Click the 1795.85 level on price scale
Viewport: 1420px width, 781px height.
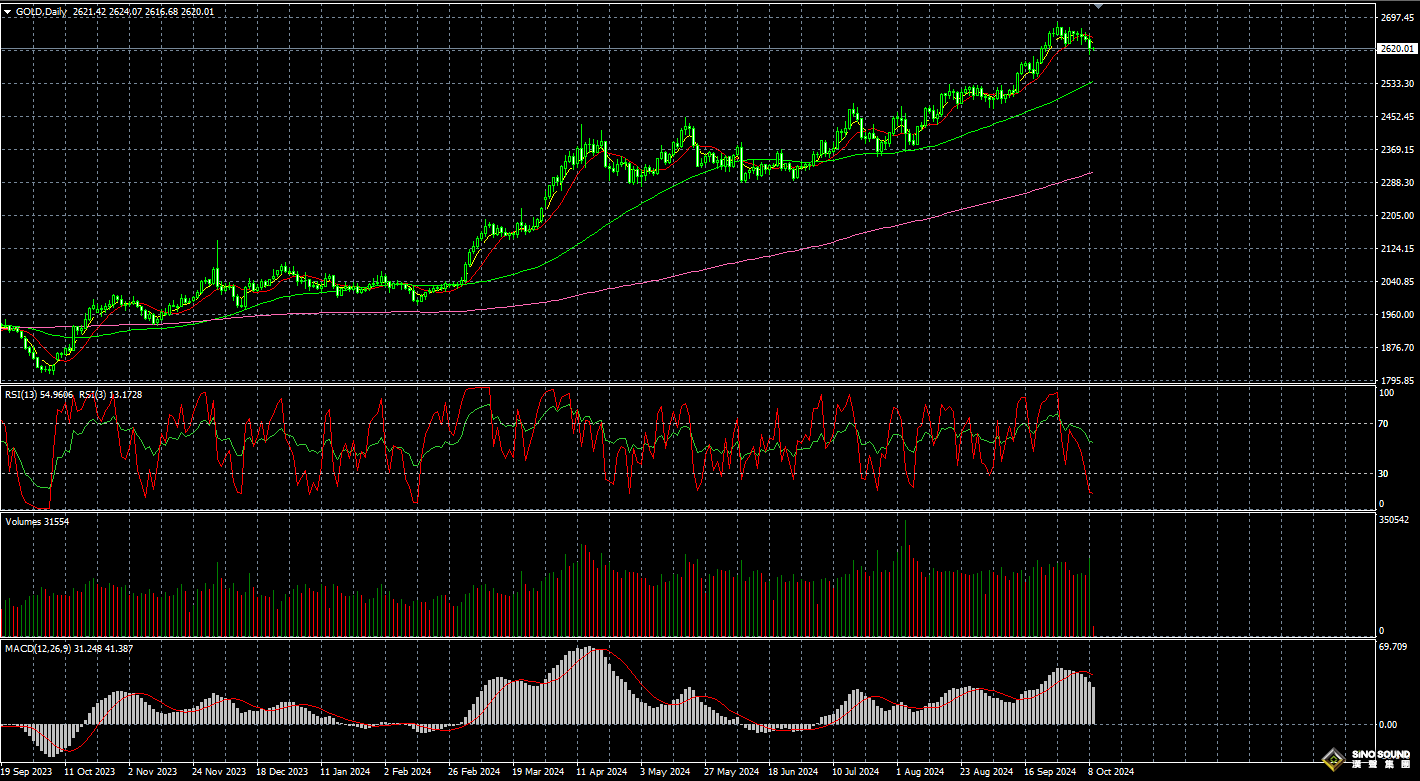coord(1396,381)
